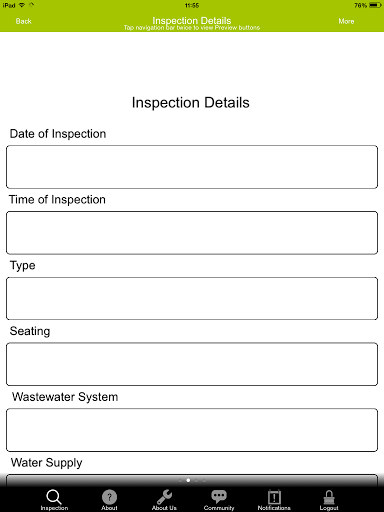The image size is (384, 512).
Task: Select the Date of Inspection field
Action: click(x=192, y=167)
